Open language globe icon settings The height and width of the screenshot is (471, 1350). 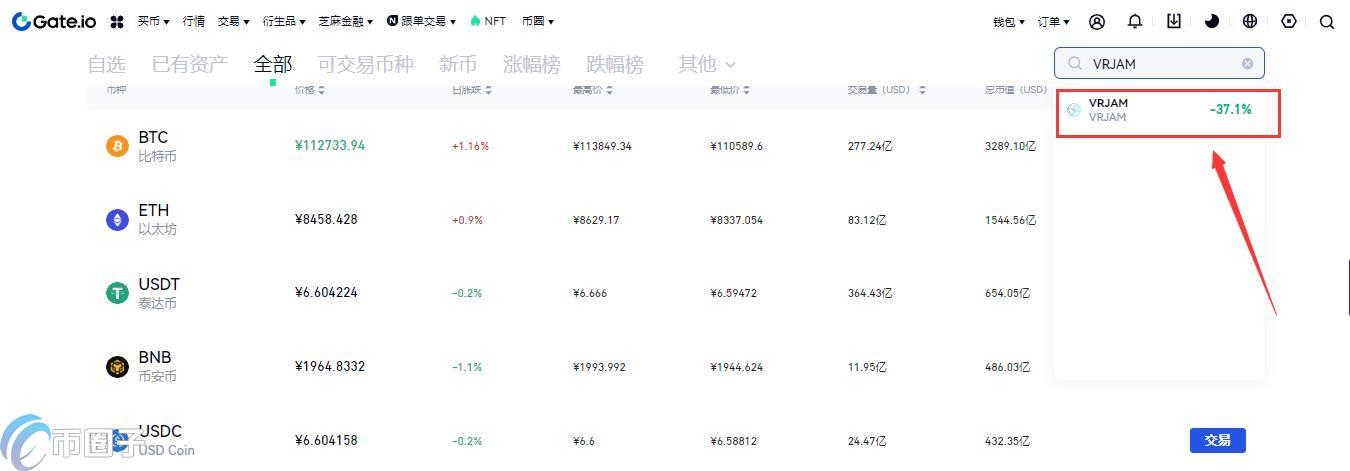point(1250,21)
